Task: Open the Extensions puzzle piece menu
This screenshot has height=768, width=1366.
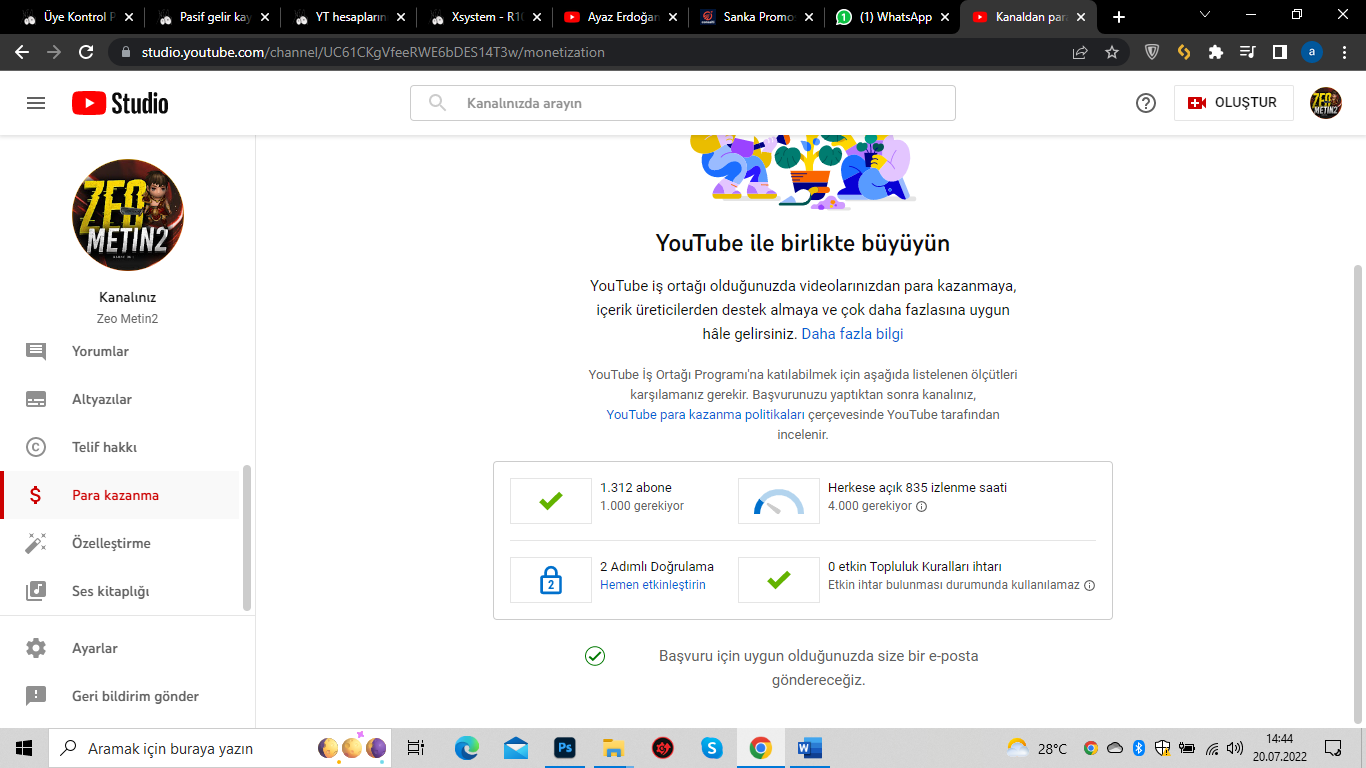Action: coord(1216,52)
